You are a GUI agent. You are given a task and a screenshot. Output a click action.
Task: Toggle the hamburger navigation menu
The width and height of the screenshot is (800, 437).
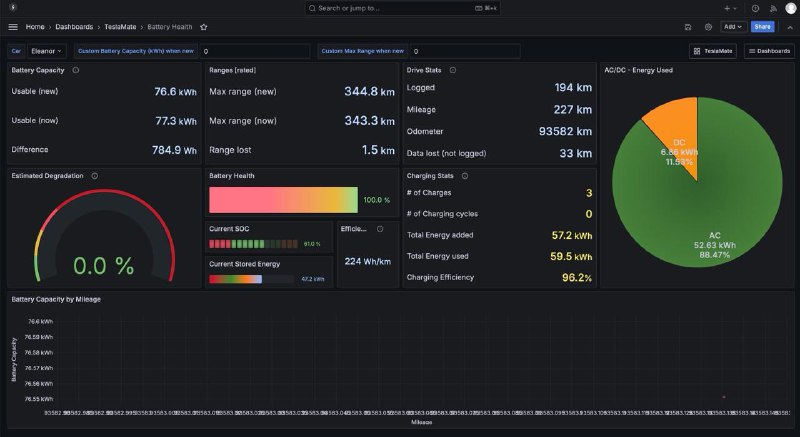click(13, 27)
